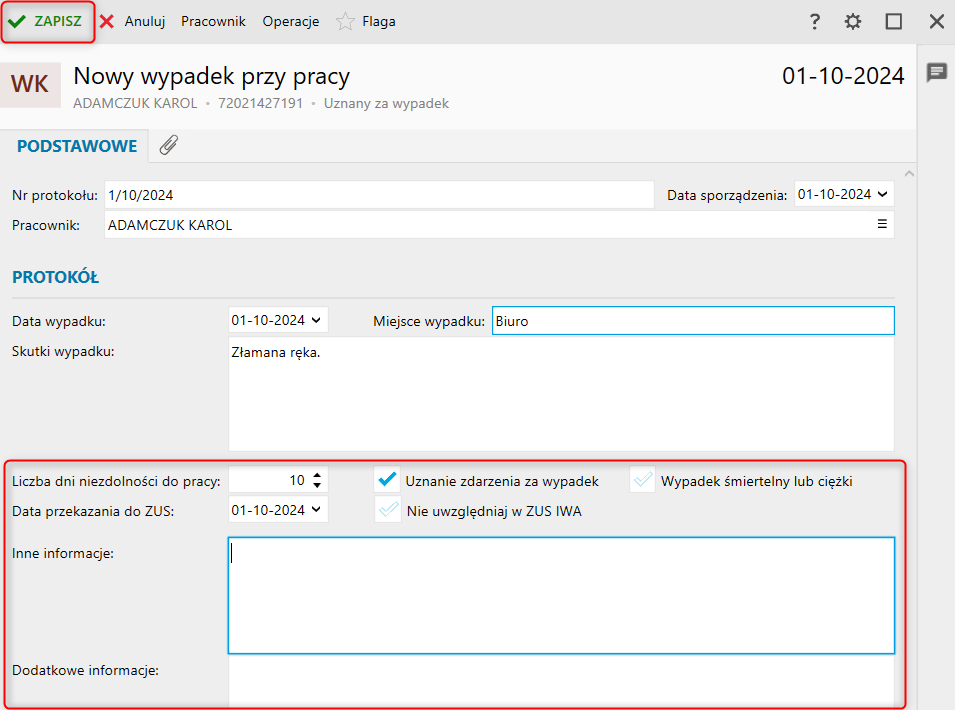Open employee list hamburger icon

(882, 224)
